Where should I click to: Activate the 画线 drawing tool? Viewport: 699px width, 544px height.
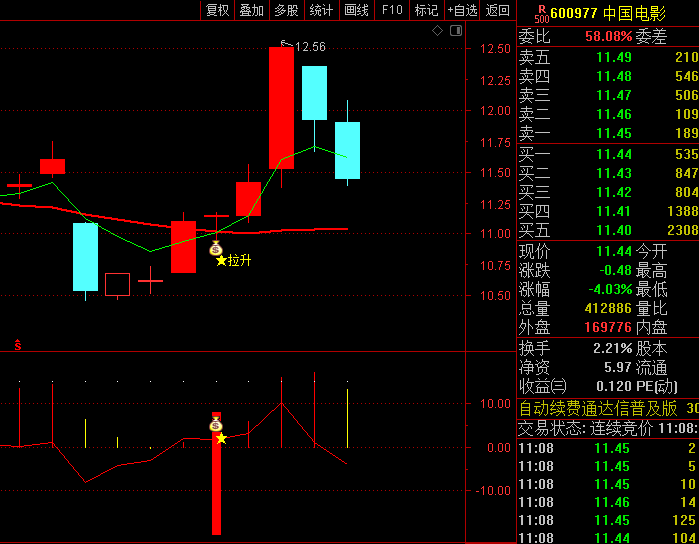pyautogui.click(x=357, y=10)
